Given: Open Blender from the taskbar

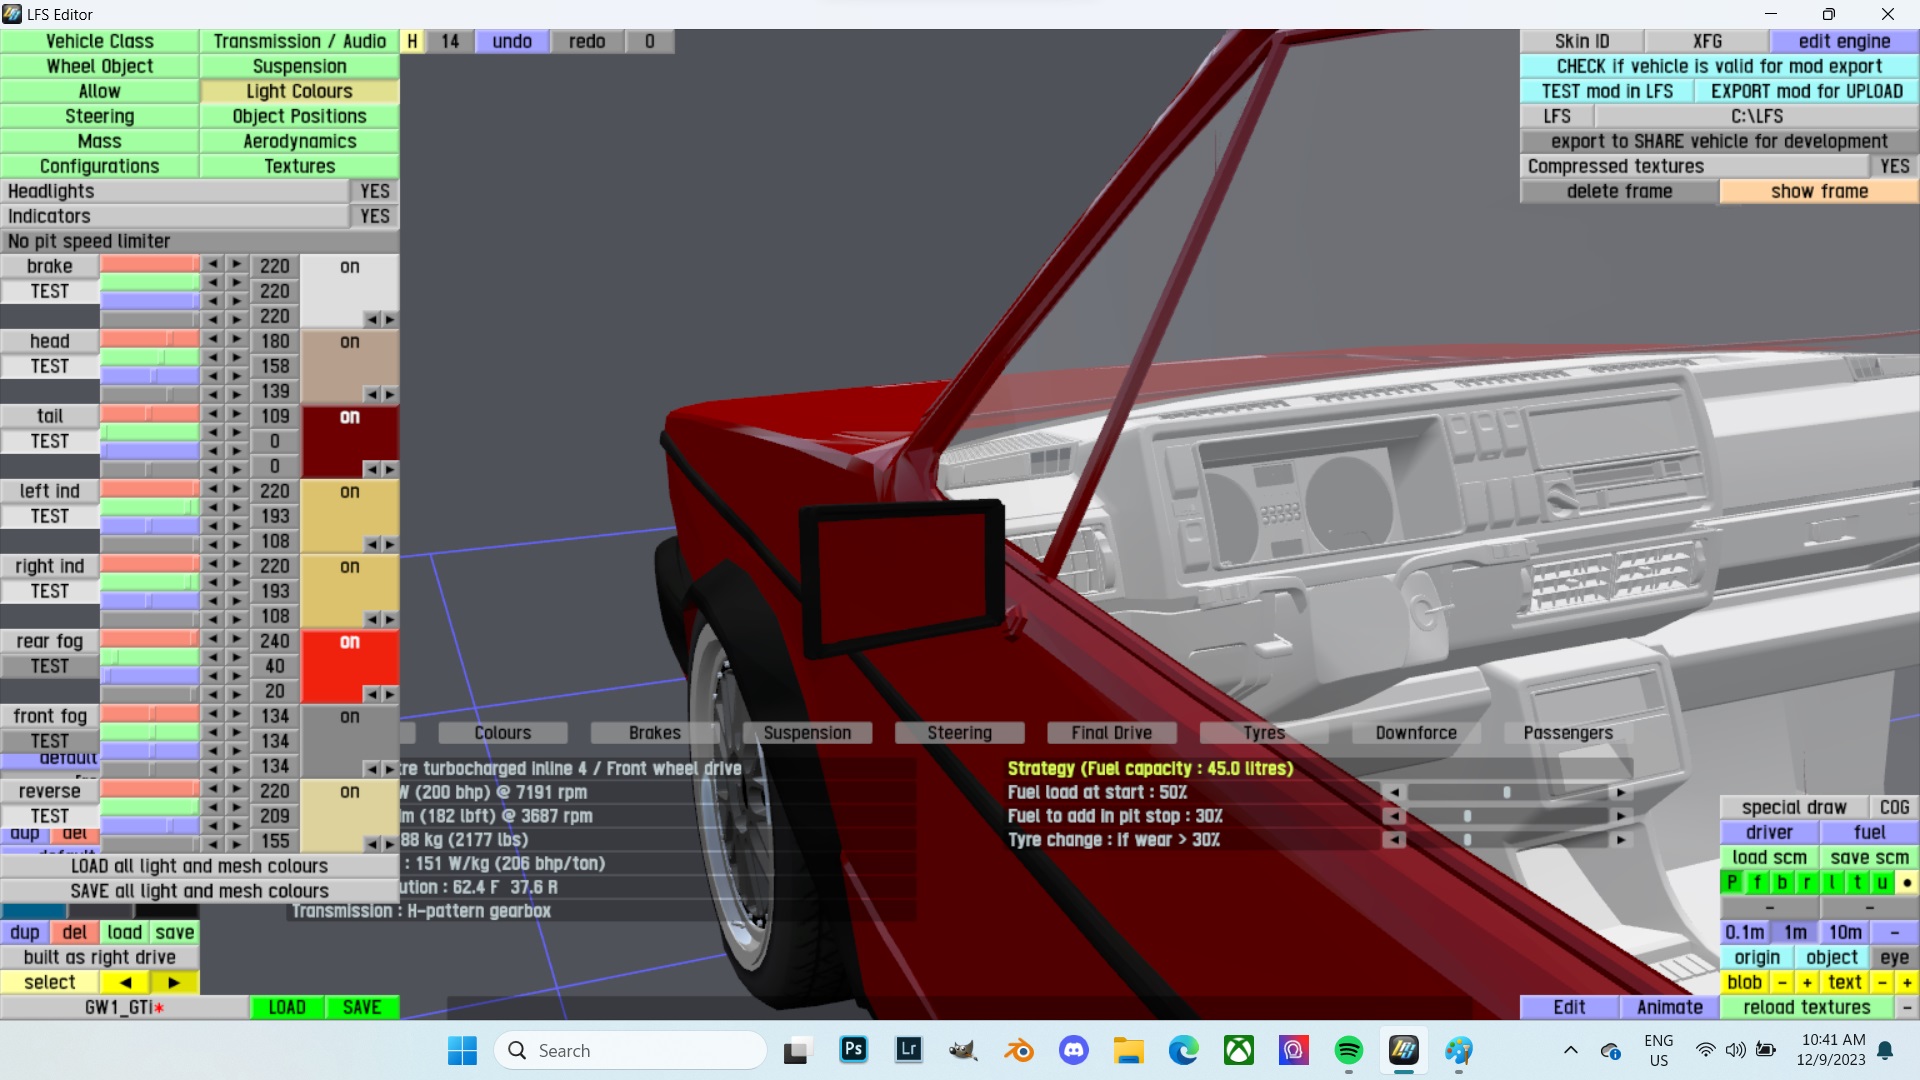Looking at the screenshot, I should tap(1018, 1050).
